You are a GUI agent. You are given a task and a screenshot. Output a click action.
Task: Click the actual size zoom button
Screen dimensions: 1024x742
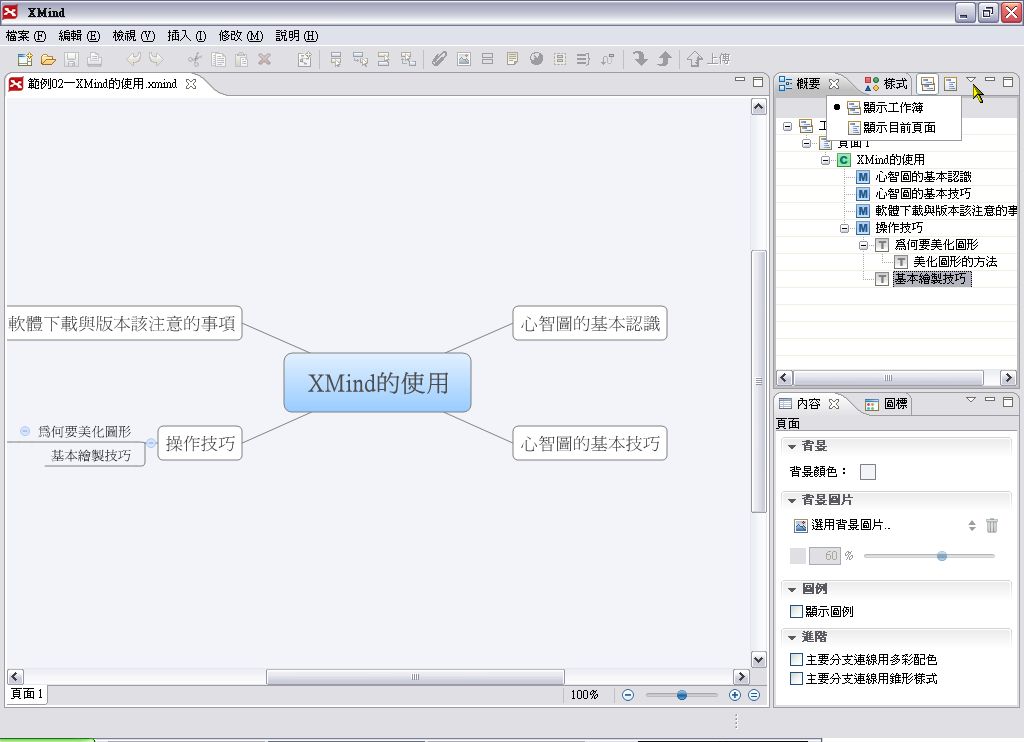pyautogui.click(x=754, y=695)
